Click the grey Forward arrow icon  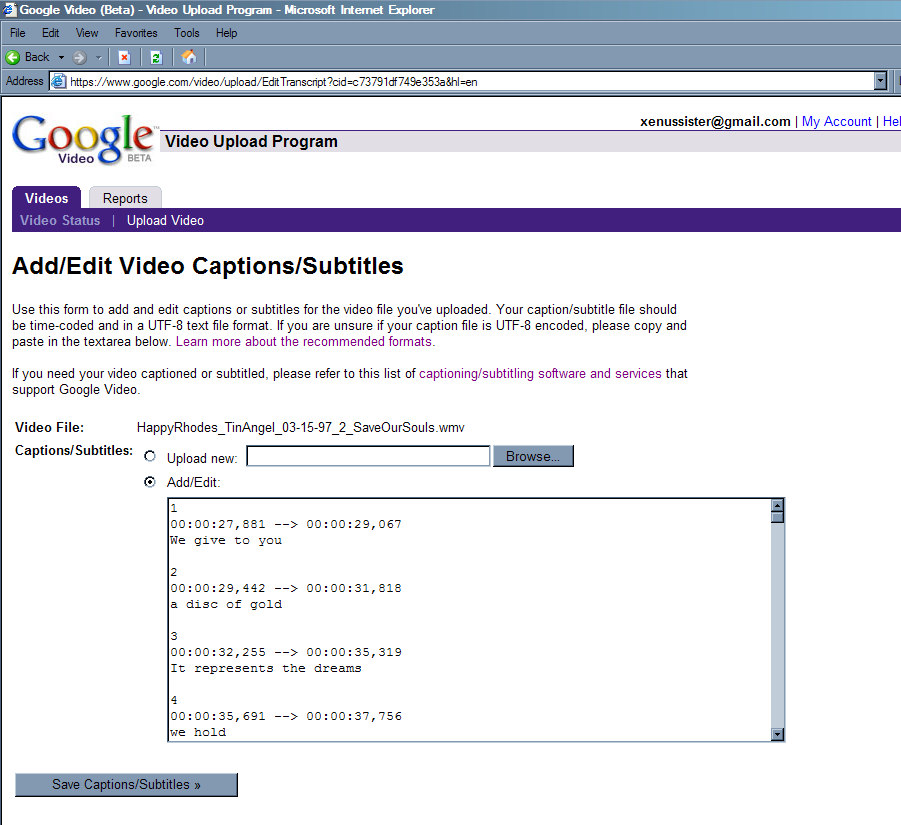[x=79, y=57]
